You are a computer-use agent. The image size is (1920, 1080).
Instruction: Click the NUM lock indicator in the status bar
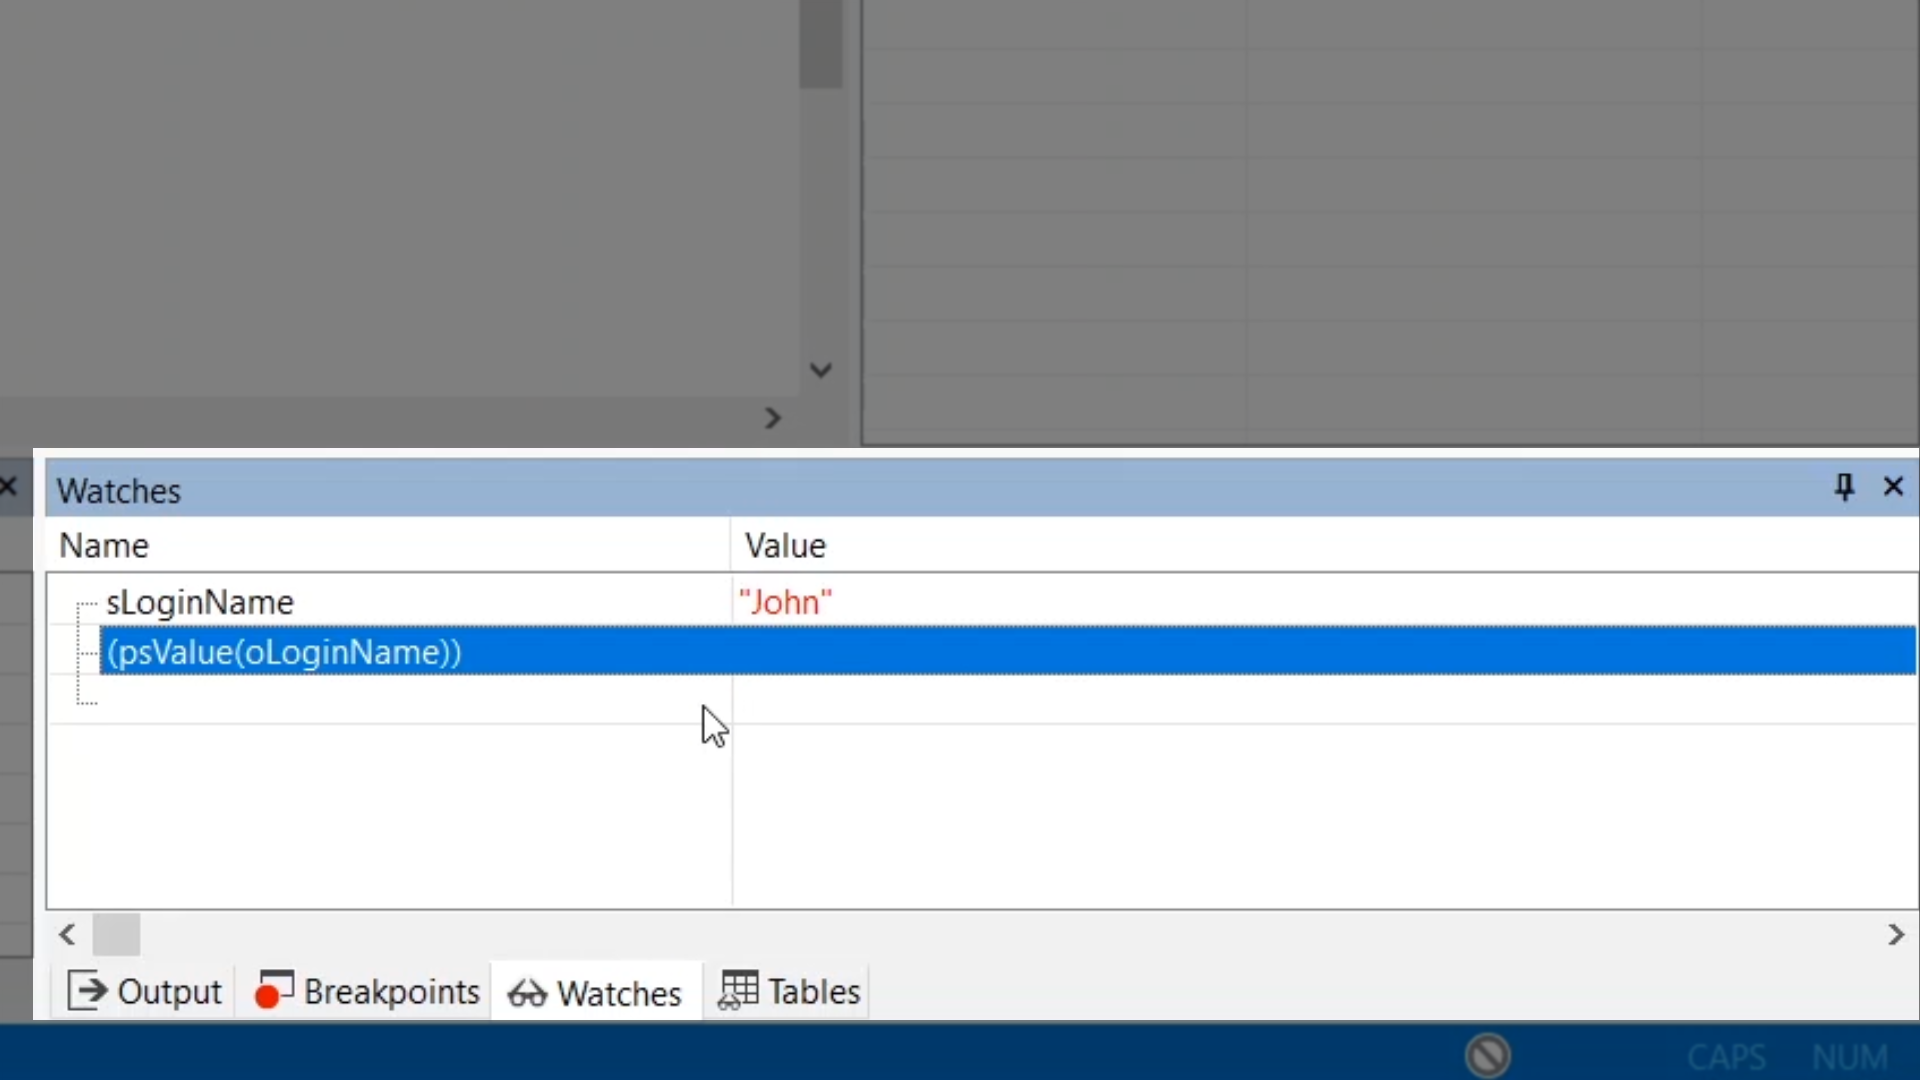pyautogui.click(x=1849, y=1057)
